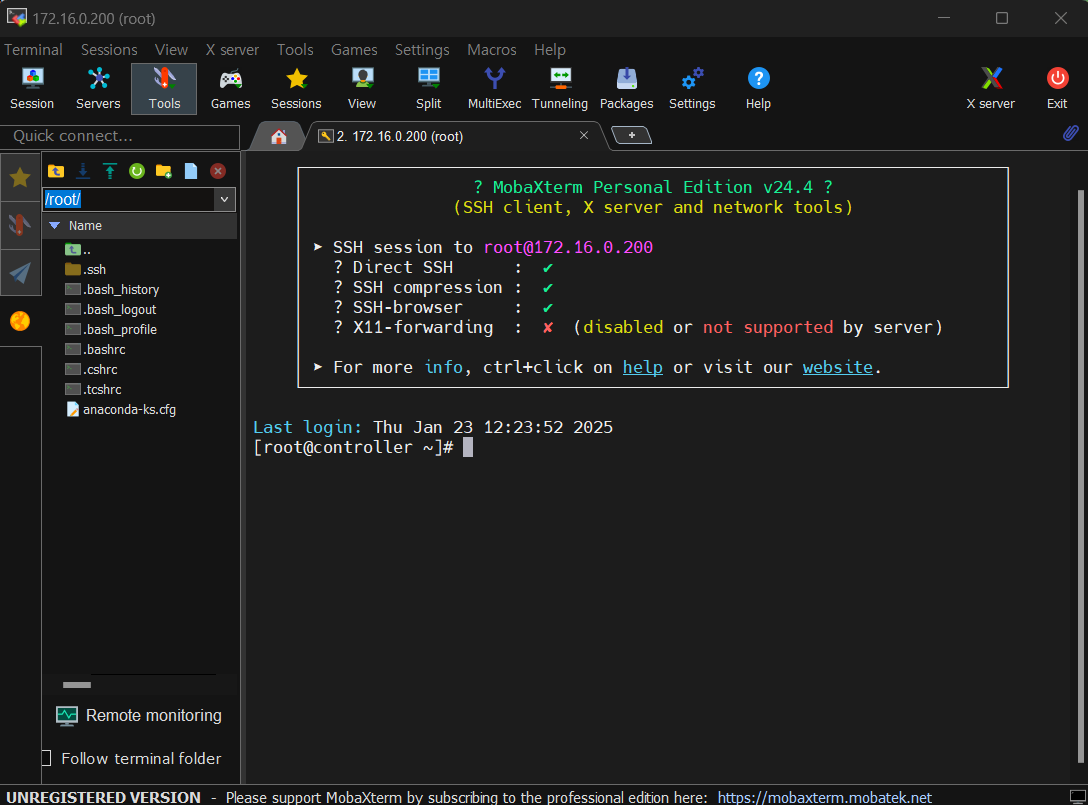Close the 172.16.0.200 session tab
Screen dimensions: 1088x805
tap(584, 135)
